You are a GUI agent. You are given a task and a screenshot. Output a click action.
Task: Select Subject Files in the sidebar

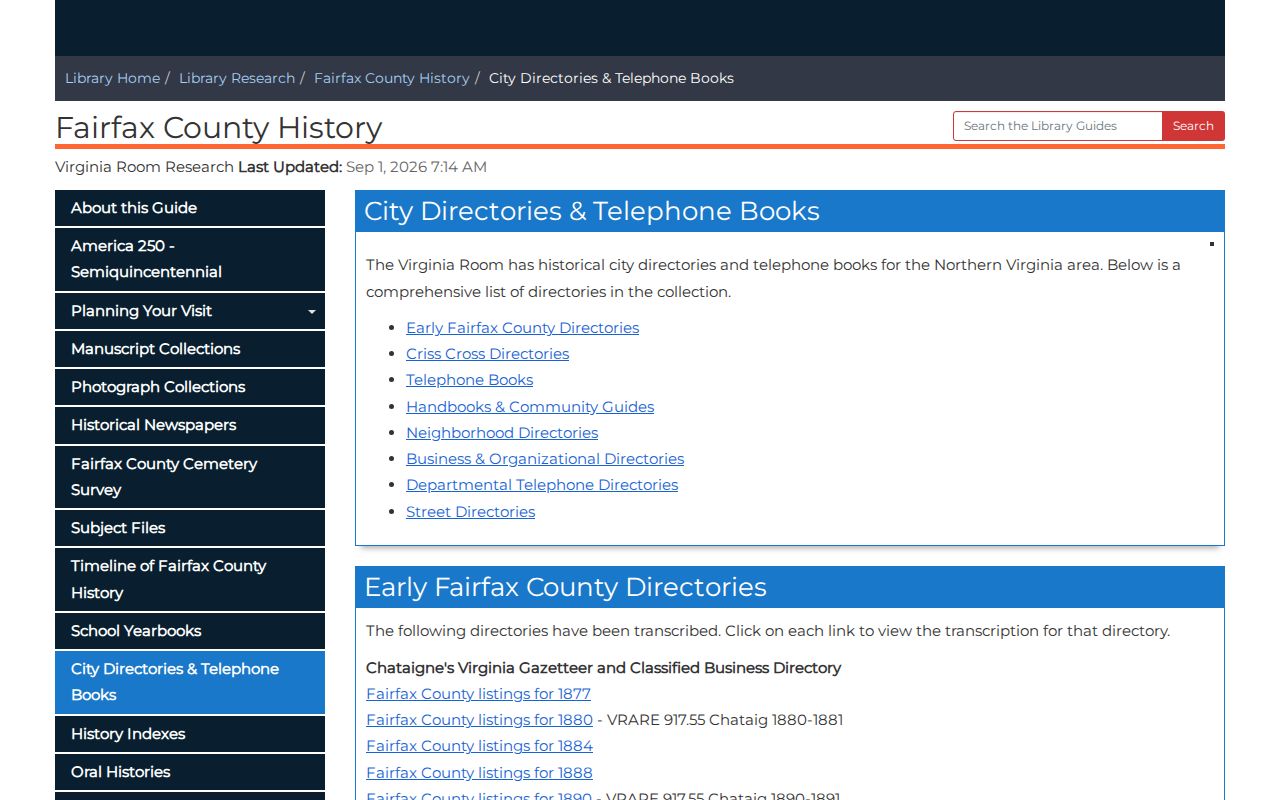(x=190, y=528)
